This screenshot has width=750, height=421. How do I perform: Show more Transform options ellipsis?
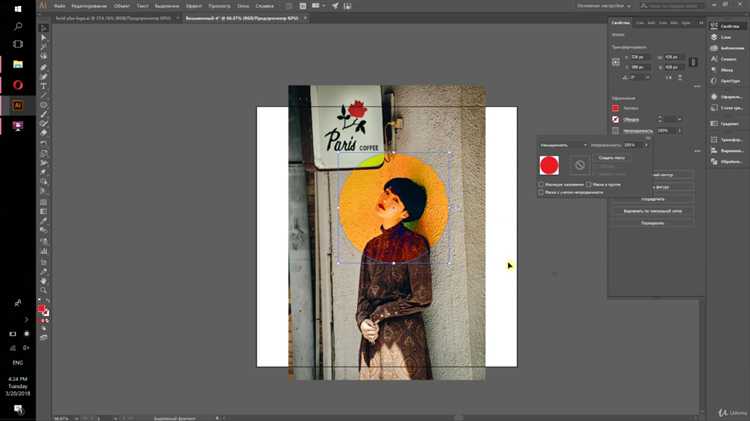click(x=697, y=87)
